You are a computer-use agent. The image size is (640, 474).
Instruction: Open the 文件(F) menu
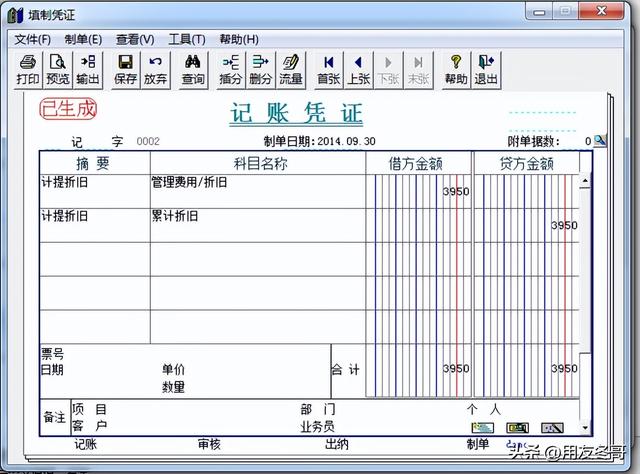coord(33,40)
